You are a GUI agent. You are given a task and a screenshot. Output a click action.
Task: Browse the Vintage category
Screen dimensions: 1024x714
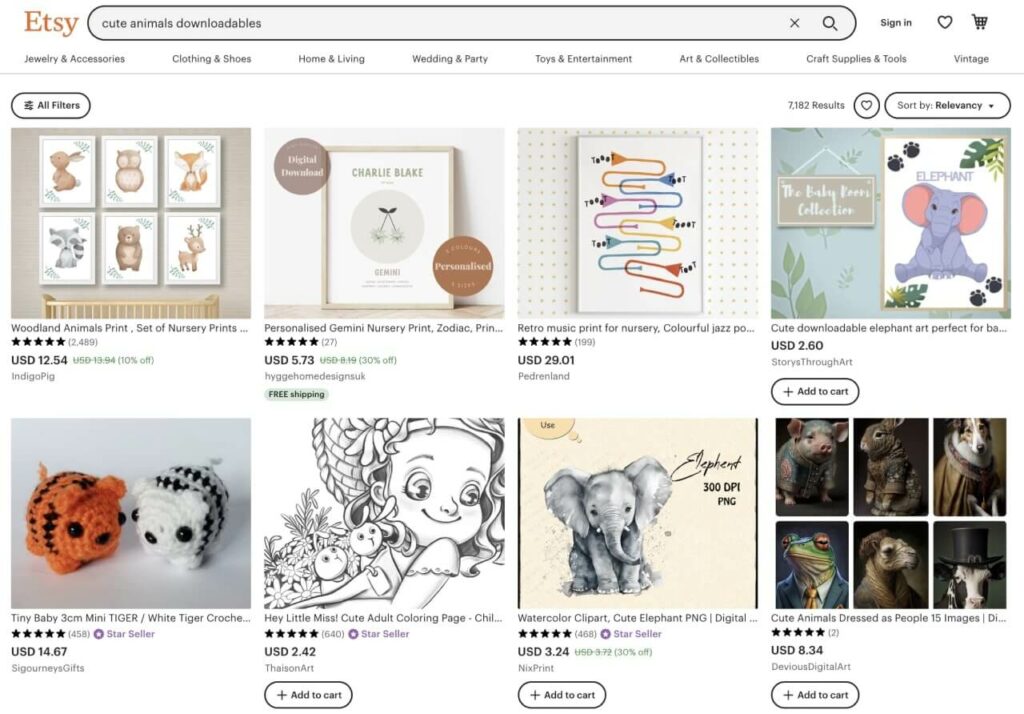[x=970, y=59]
